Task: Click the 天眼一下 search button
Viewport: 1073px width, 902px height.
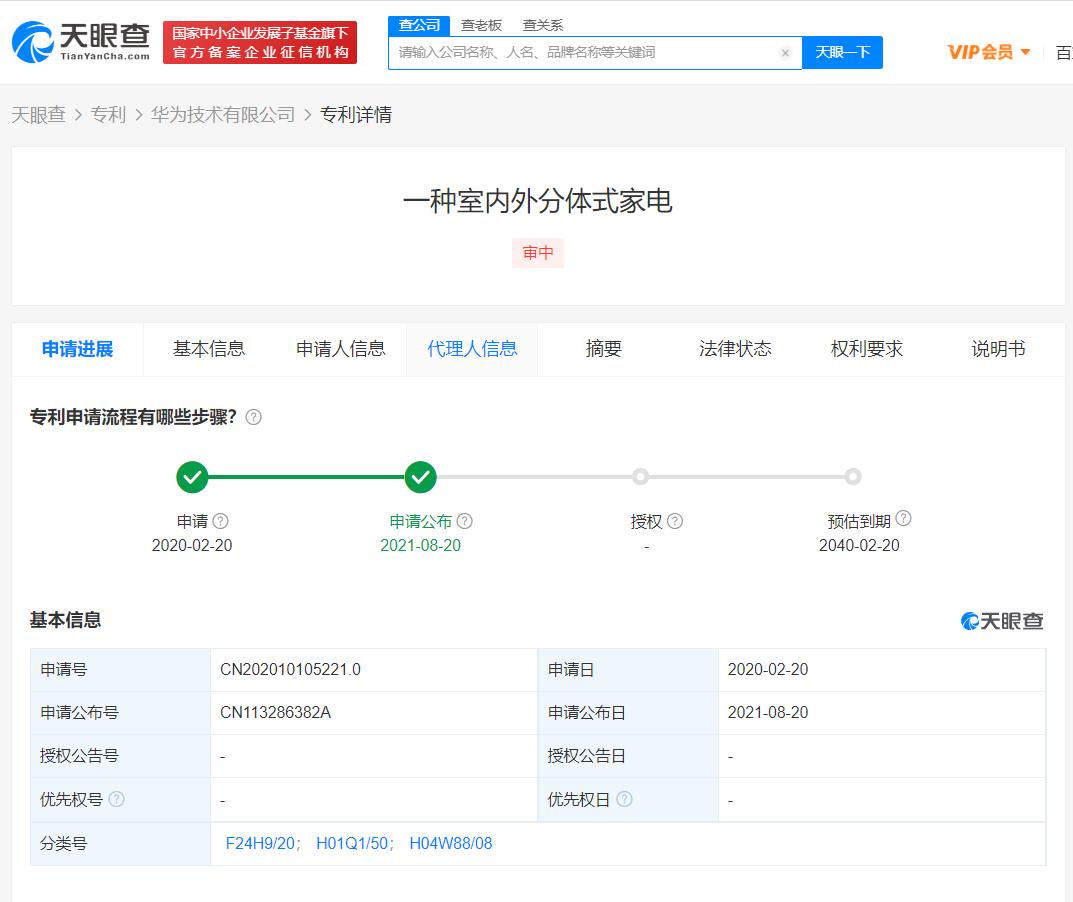Action: pyautogui.click(x=842, y=53)
